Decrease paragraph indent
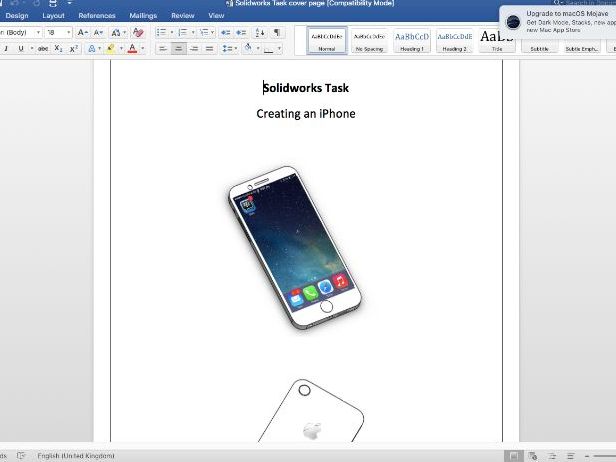 225,32
